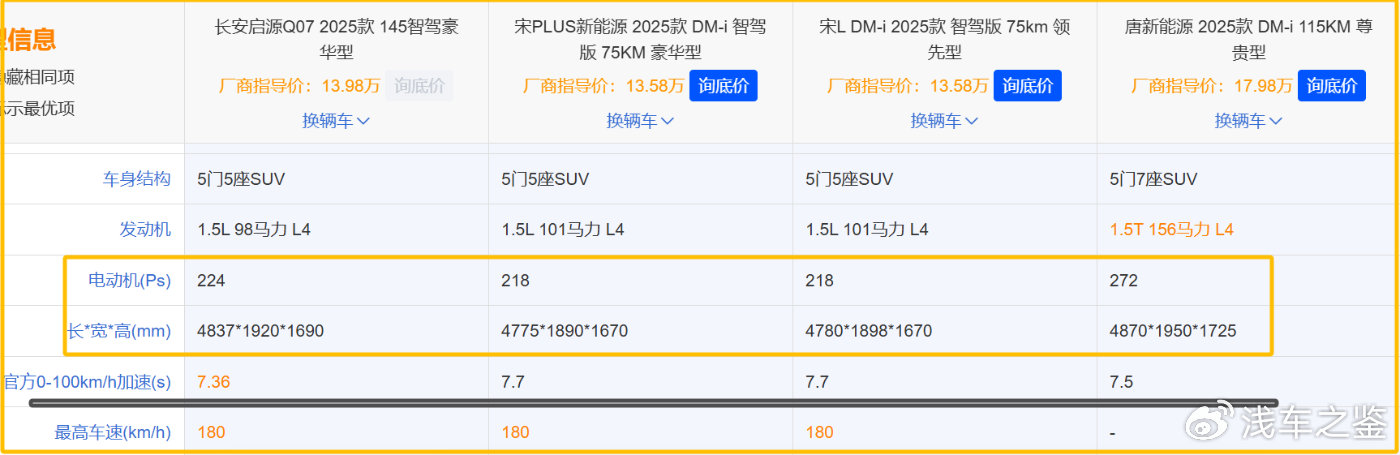The width and height of the screenshot is (1400, 455).
Task: Select top speed 180 for 长安启源Q07
Action: pos(211,433)
